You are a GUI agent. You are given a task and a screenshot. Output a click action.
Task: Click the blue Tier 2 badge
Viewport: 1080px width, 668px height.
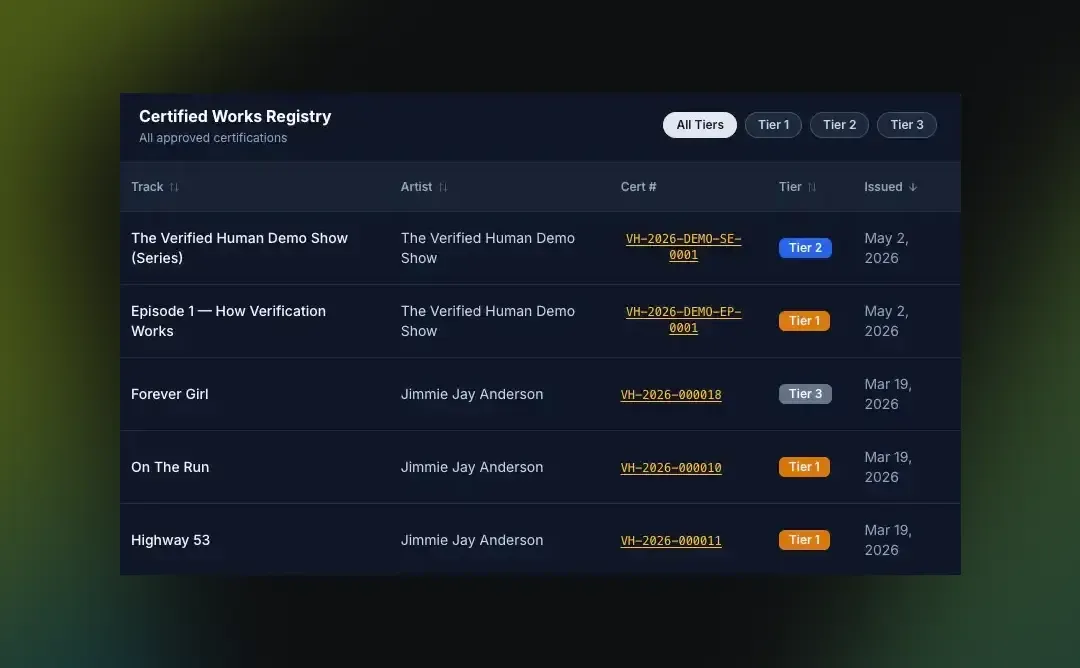click(805, 248)
